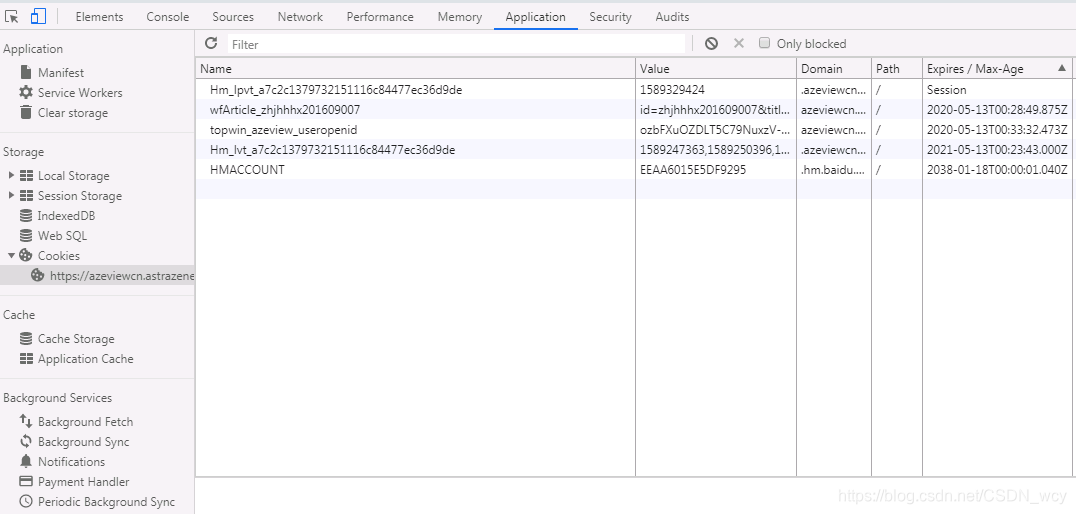Open the Audits tab
The height and width of the screenshot is (514, 1076).
(672, 17)
